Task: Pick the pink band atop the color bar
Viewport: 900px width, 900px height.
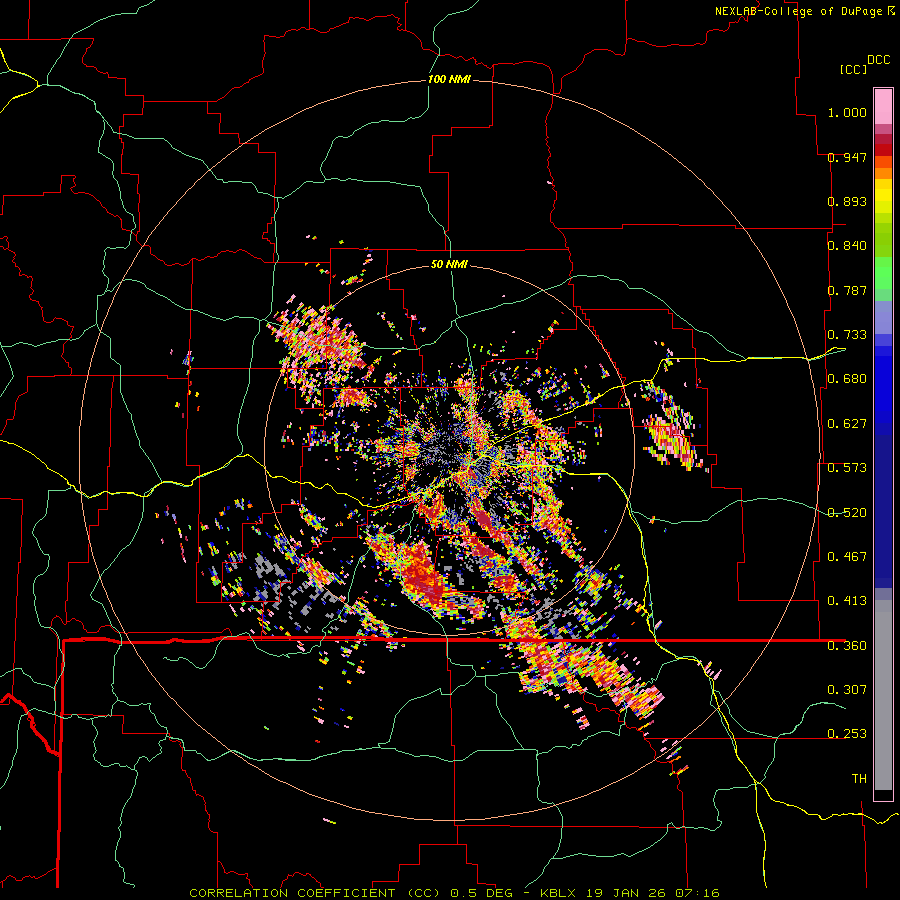Action: click(883, 106)
